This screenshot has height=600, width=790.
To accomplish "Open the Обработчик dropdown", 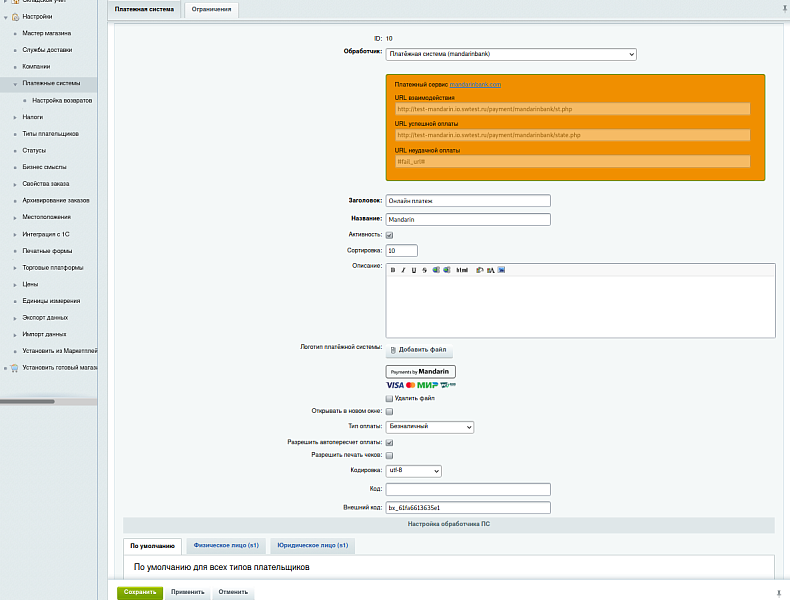I will (511, 54).
